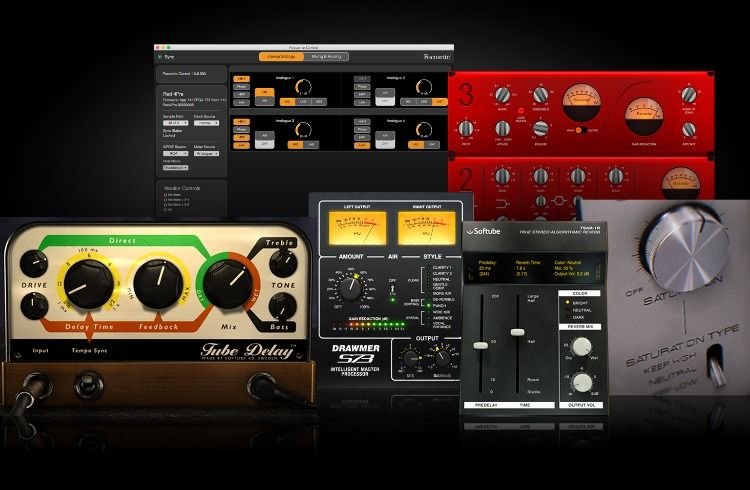Click the Tube Delay script logo
Viewport: 750px width, 490px height.
click(247, 350)
